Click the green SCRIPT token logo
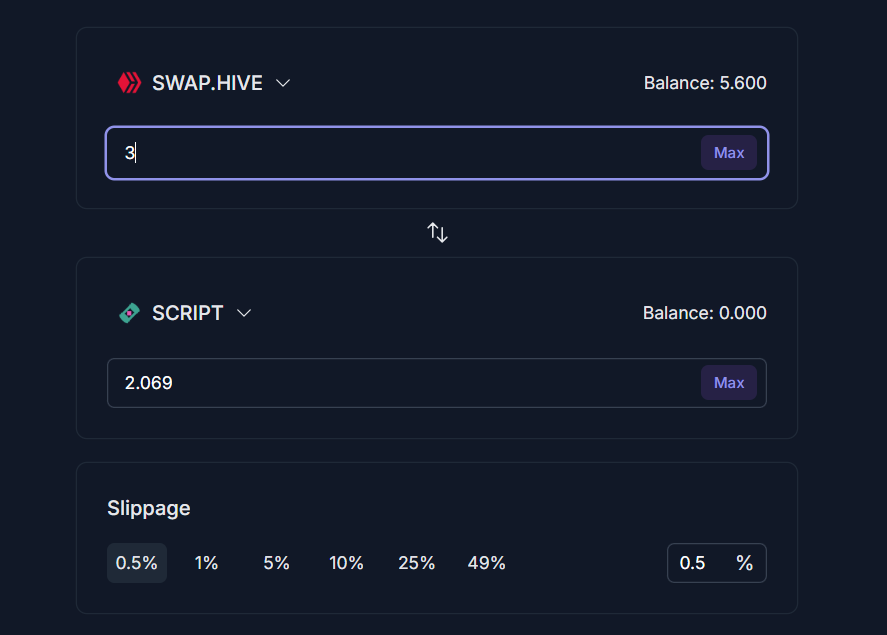Viewport: 887px width, 635px height. tap(130, 313)
